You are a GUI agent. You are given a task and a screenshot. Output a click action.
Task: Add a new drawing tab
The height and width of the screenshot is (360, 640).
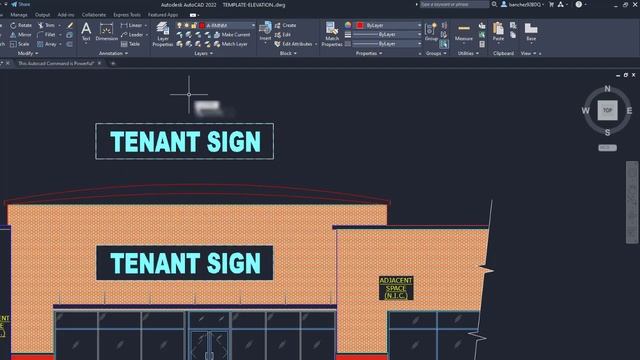[113, 63]
